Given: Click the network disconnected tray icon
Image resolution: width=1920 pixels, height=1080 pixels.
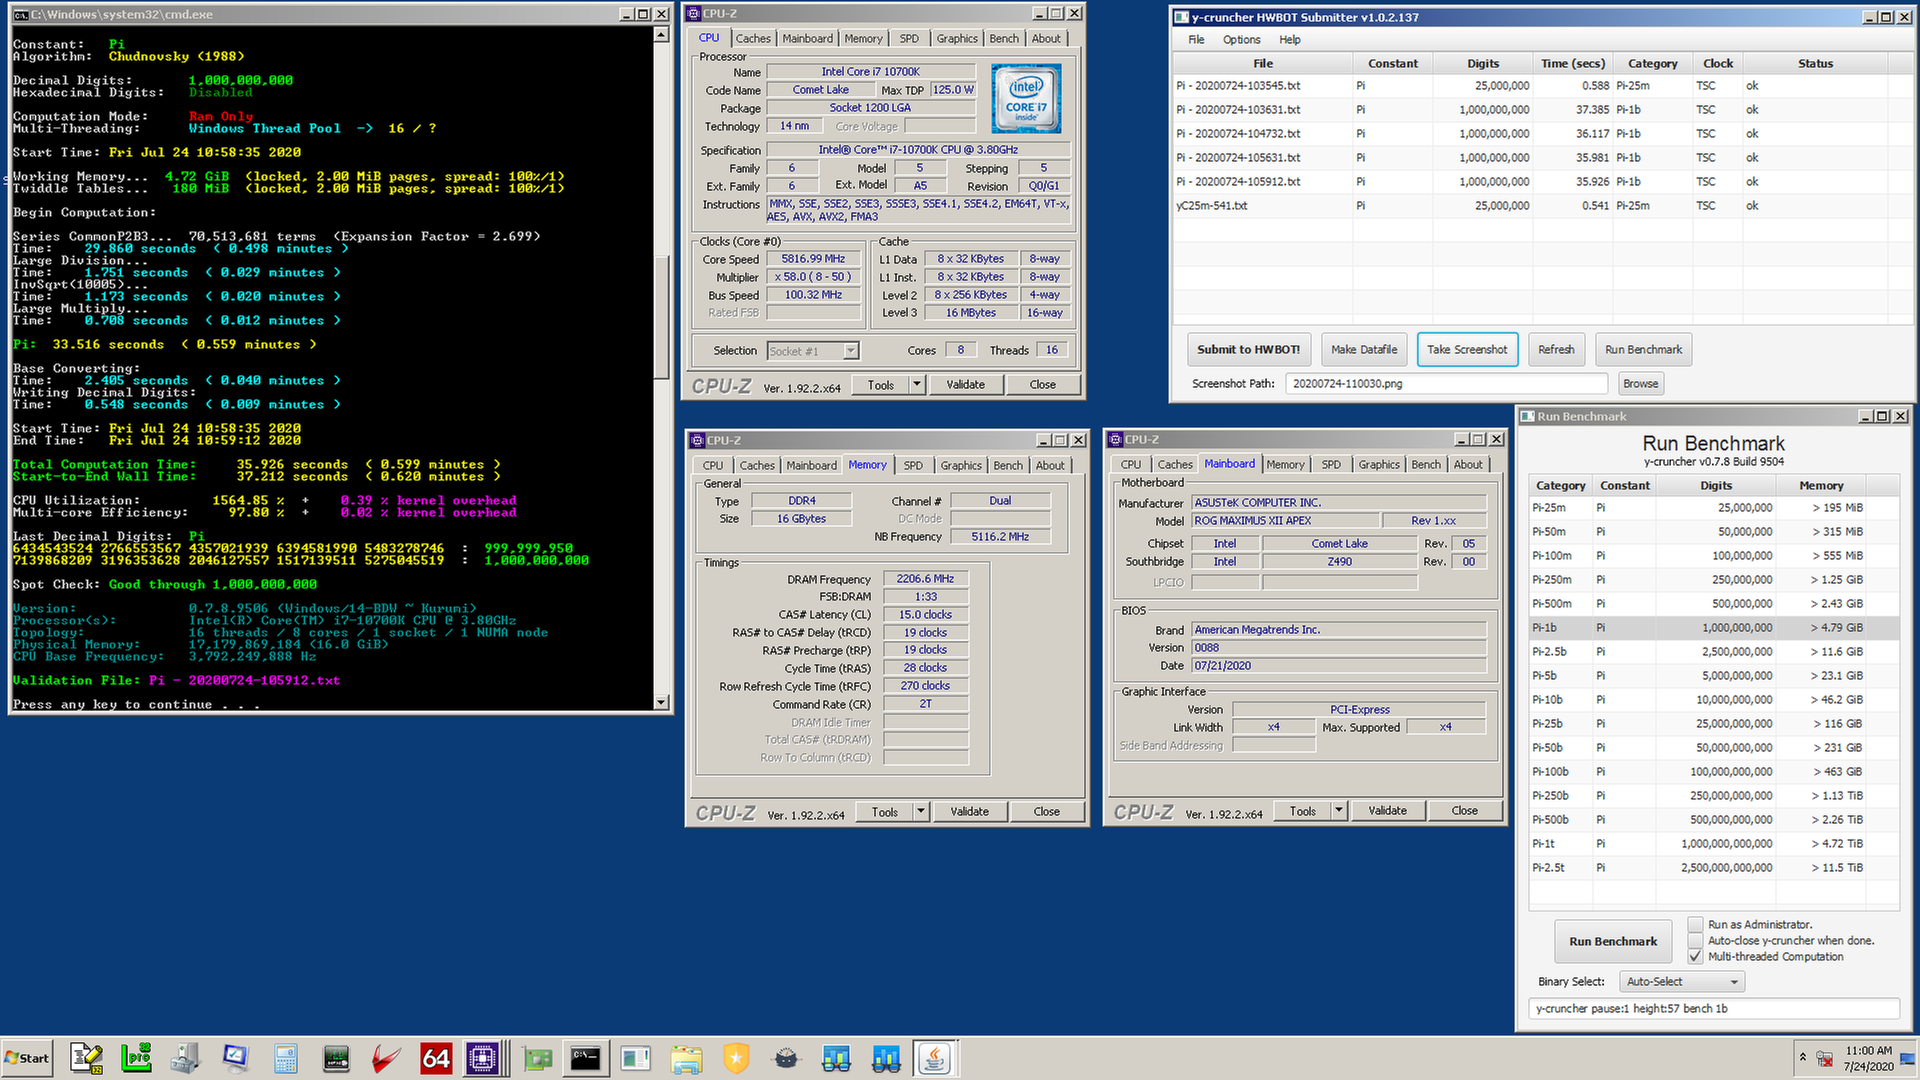Looking at the screenshot, I should coord(1825,1058).
